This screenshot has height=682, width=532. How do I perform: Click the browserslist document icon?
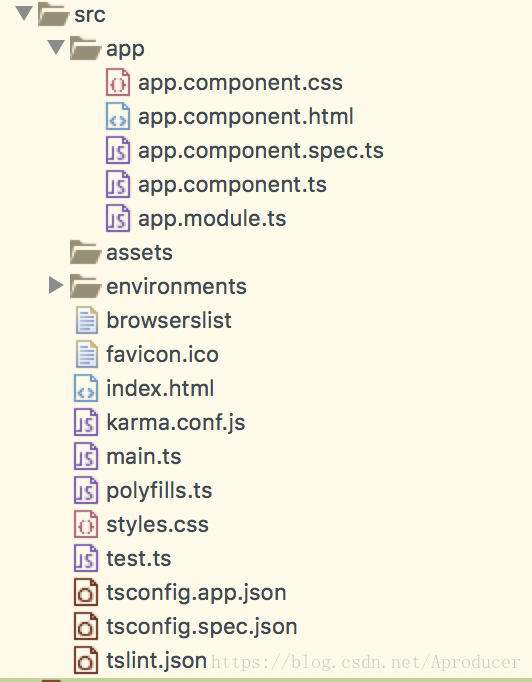click(87, 320)
